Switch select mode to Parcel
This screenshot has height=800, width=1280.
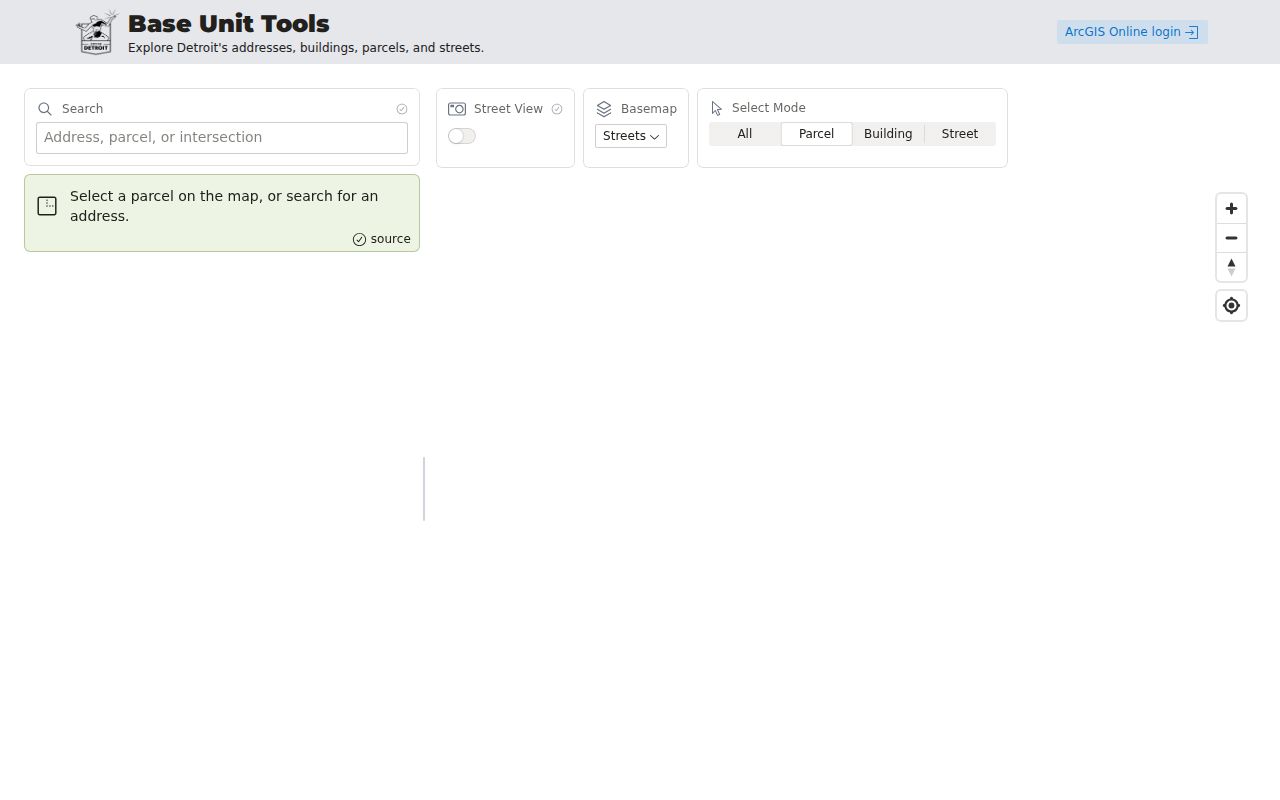(x=817, y=134)
